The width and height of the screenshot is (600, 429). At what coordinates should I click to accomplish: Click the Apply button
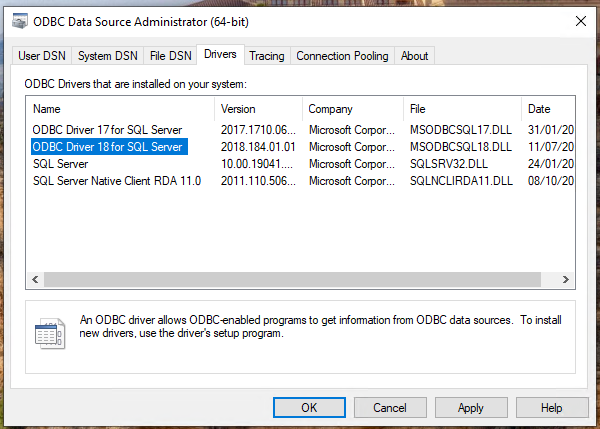click(471, 408)
